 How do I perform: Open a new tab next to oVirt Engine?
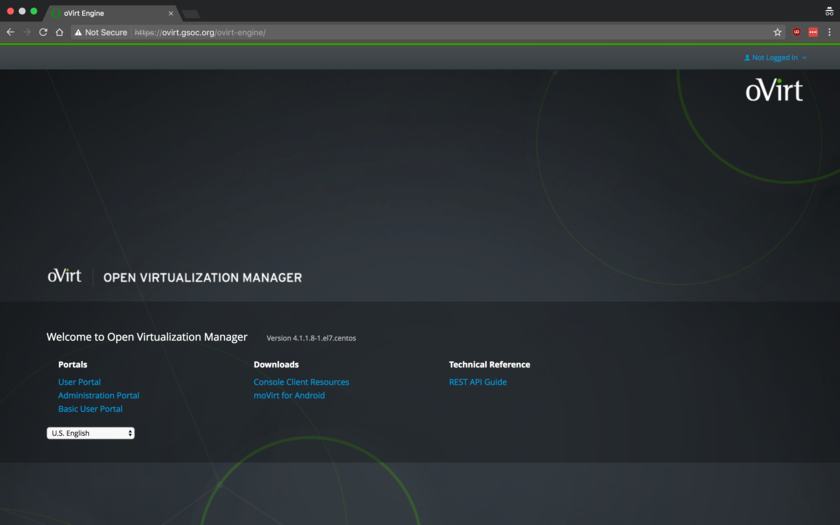click(x=191, y=14)
